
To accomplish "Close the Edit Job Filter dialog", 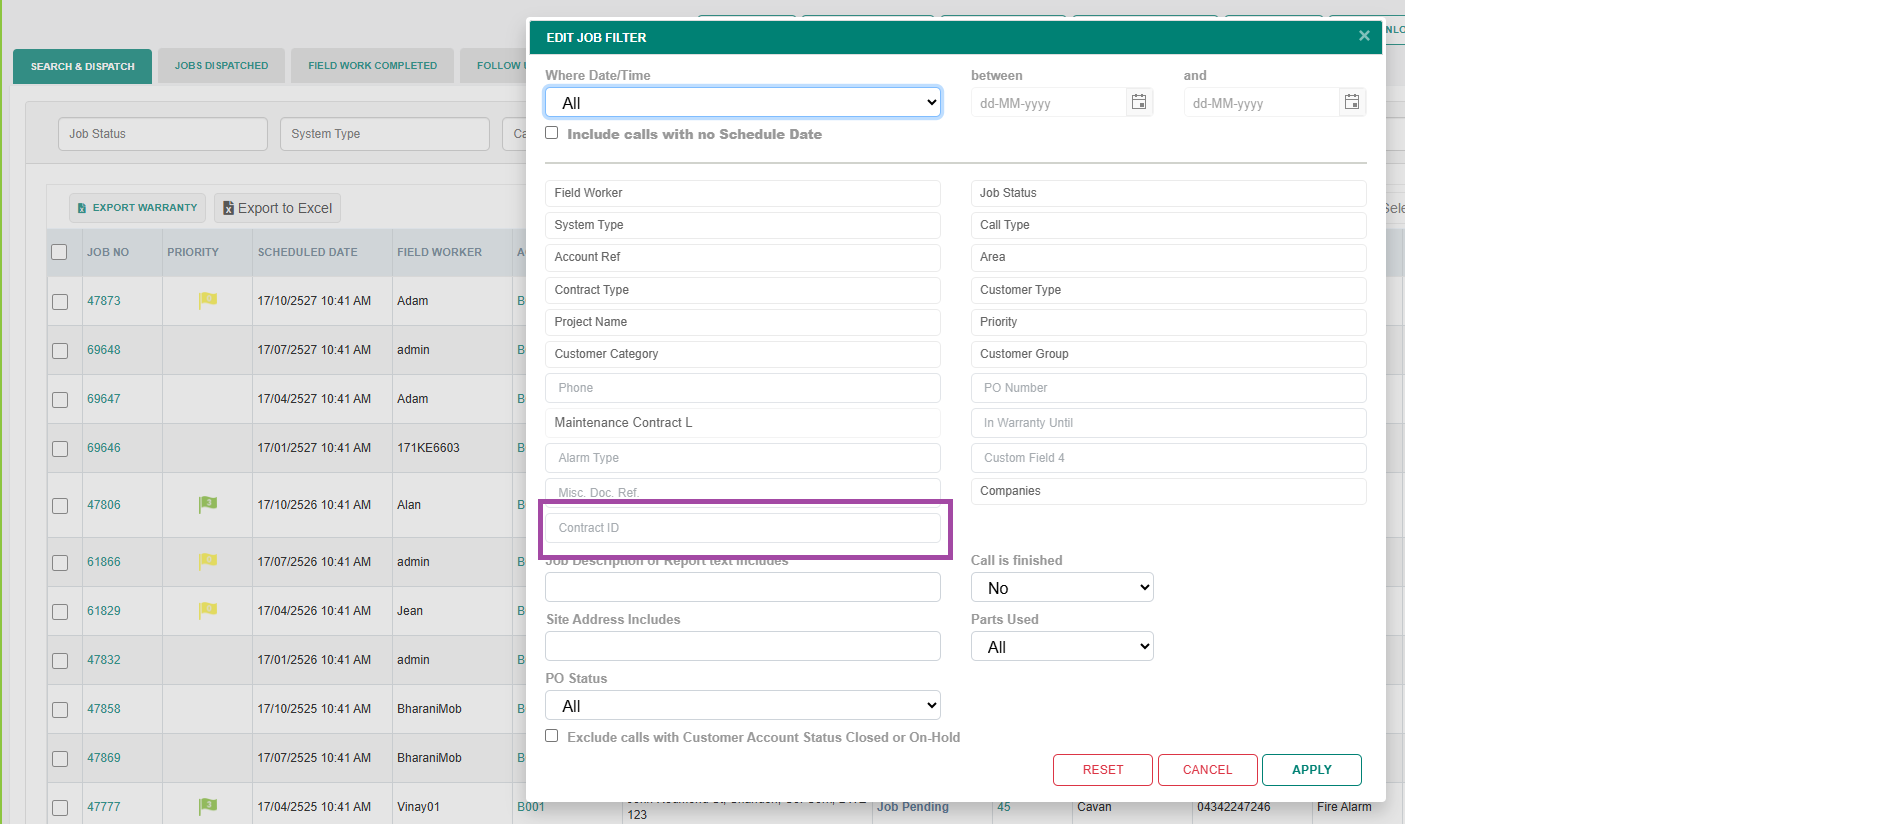I will (1364, 36).
